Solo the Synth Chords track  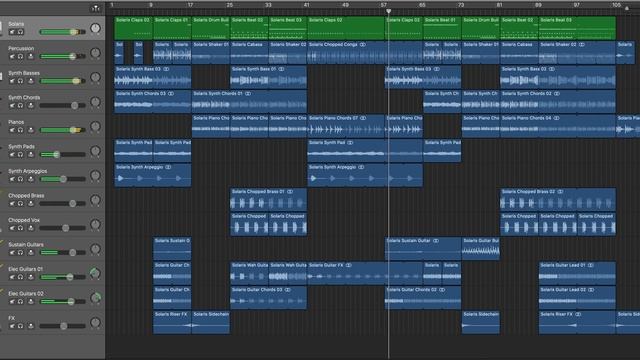pyautogui.click(x=20, y=105)
